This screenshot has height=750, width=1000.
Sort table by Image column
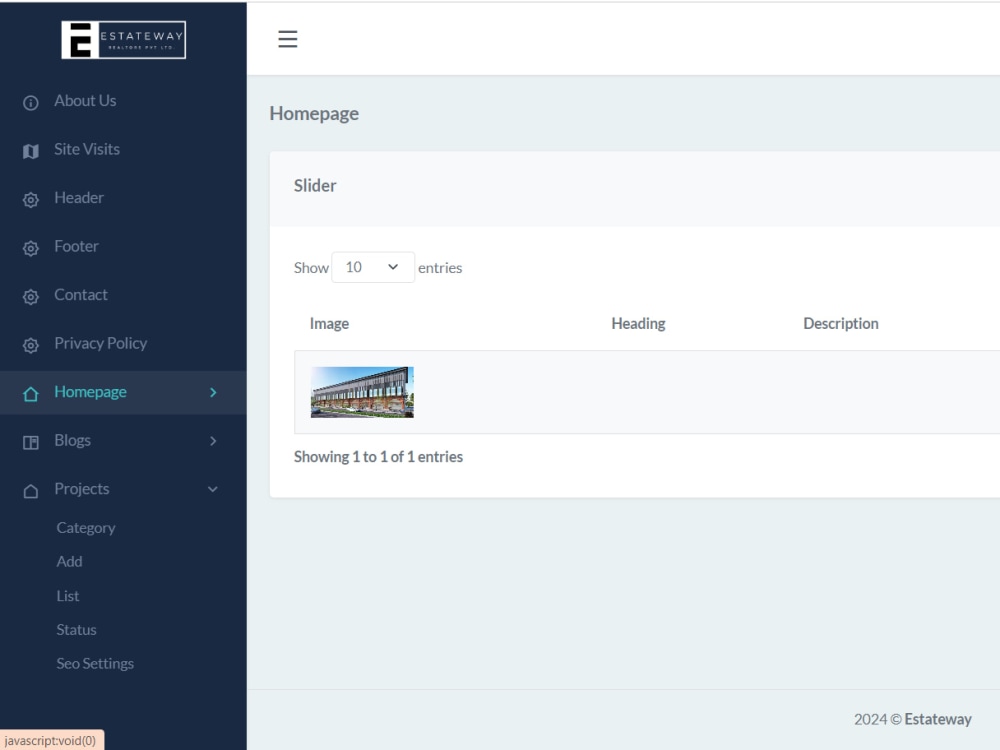coord(329,323)
